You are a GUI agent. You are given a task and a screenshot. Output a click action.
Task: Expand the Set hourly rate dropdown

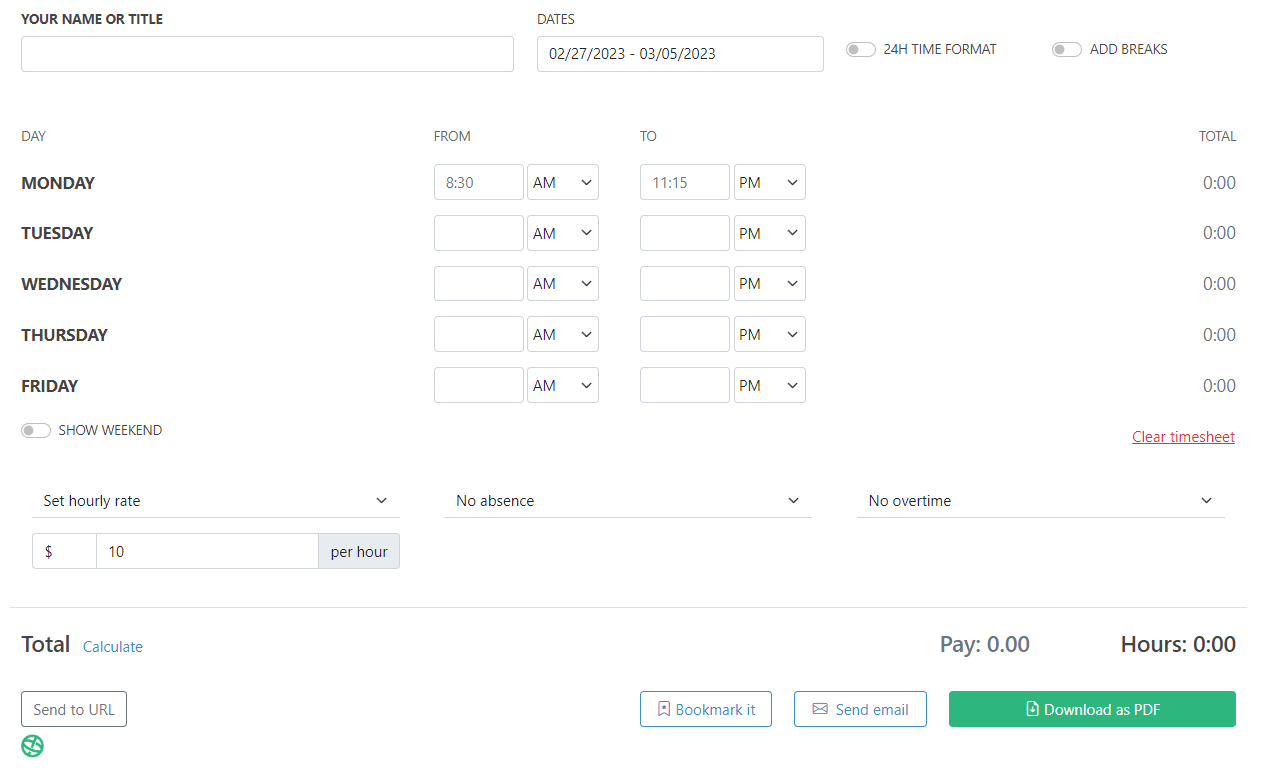pos(215,501)
